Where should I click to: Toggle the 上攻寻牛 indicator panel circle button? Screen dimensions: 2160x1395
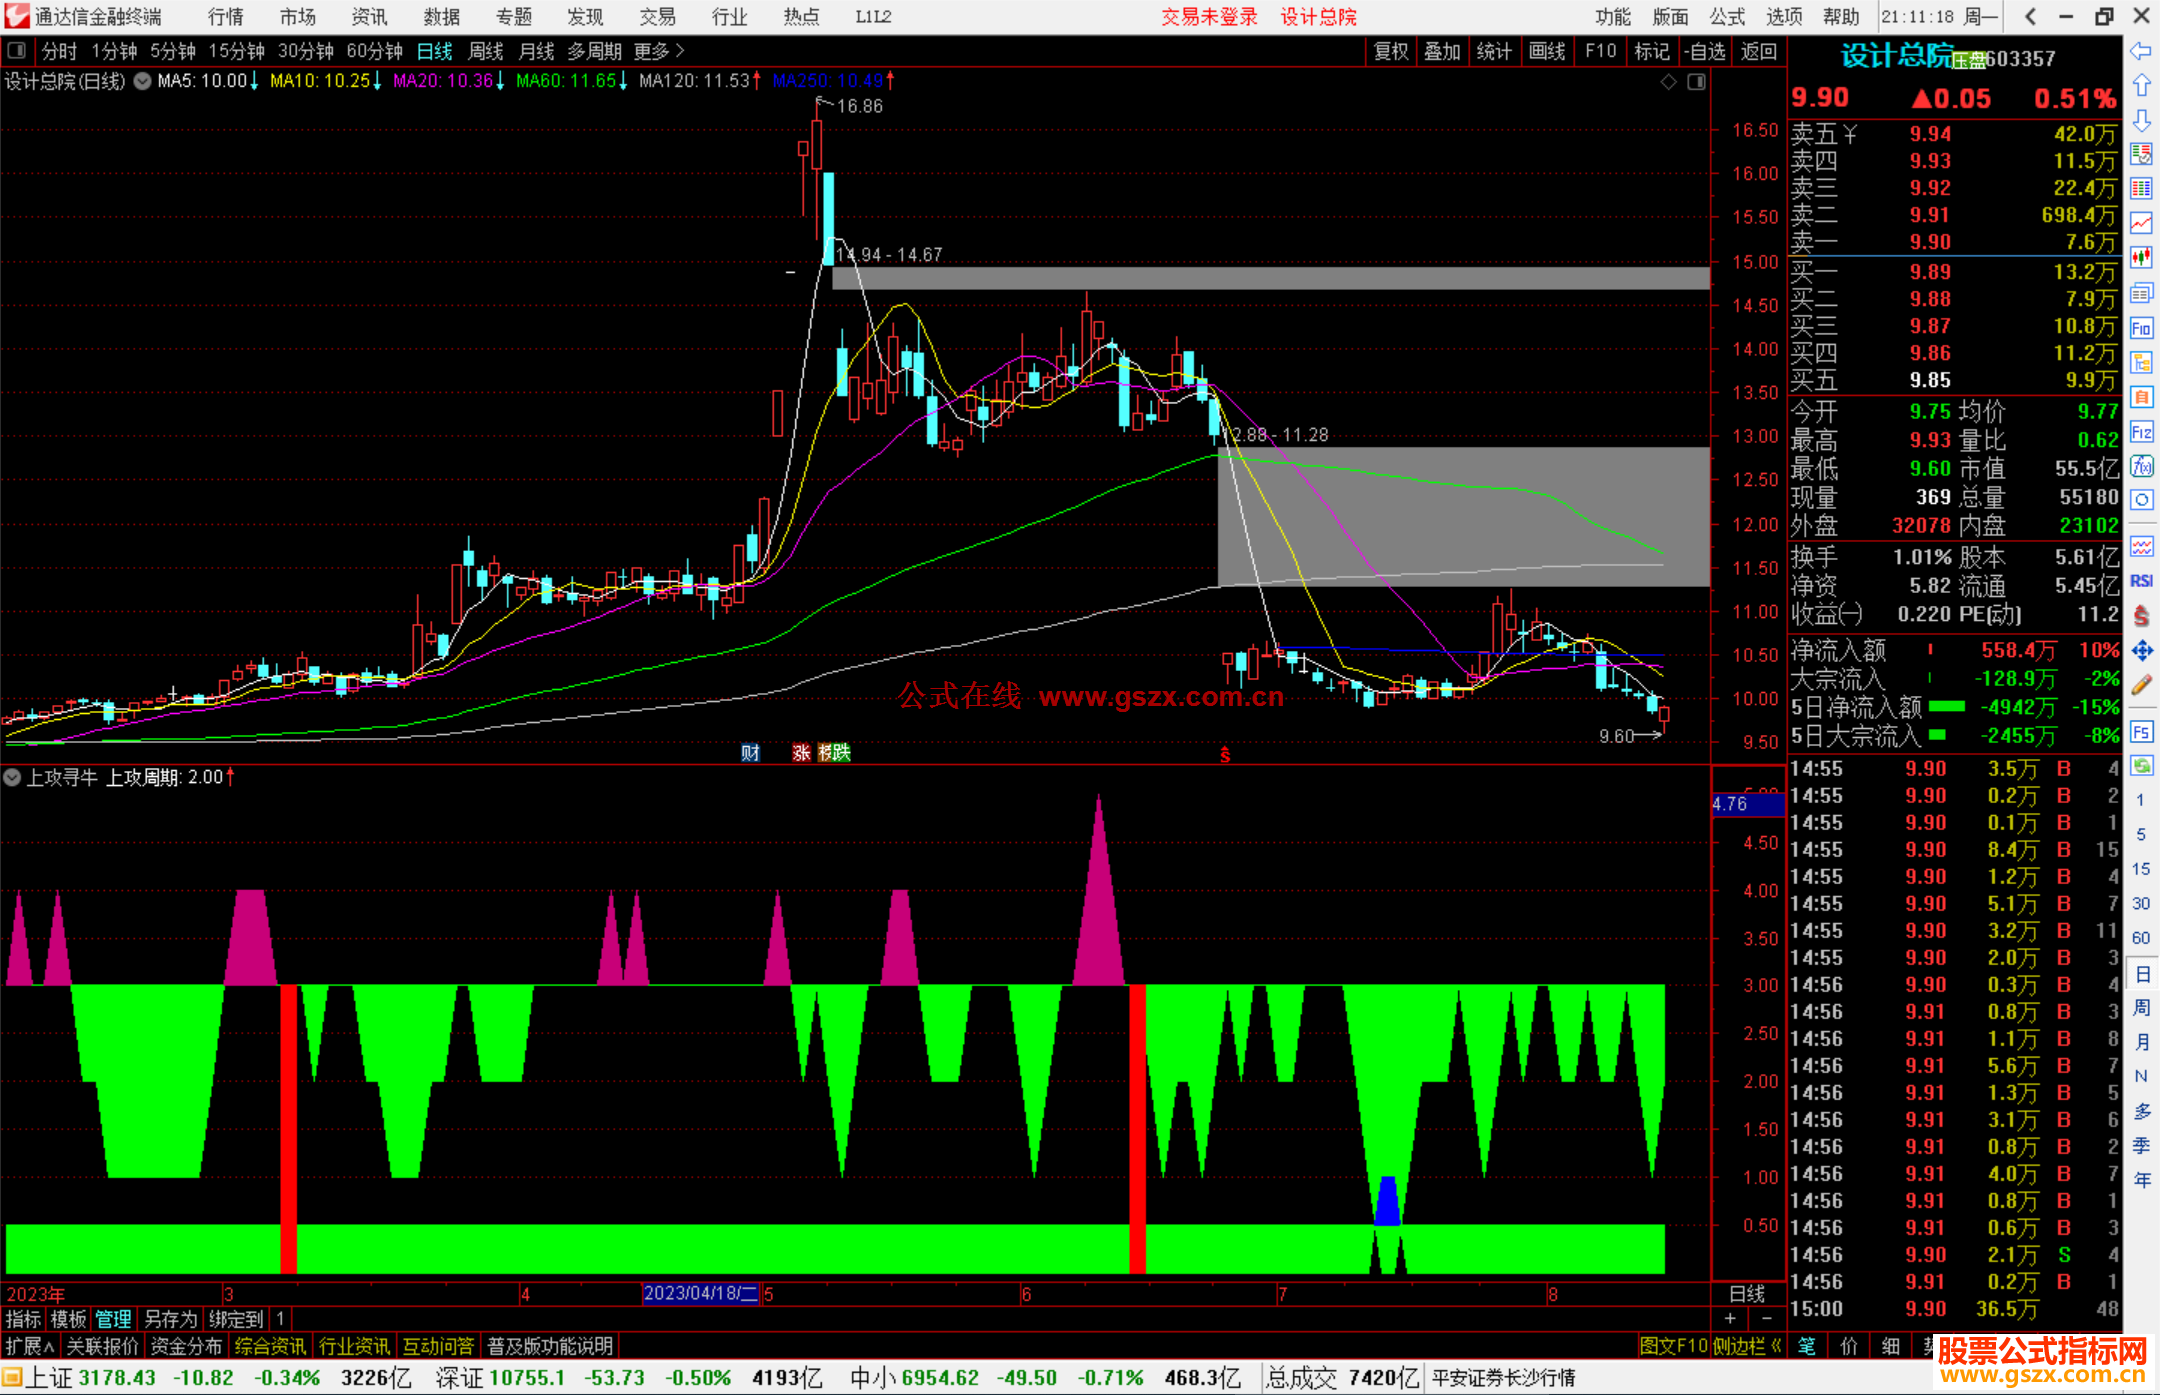coord(12,777)
